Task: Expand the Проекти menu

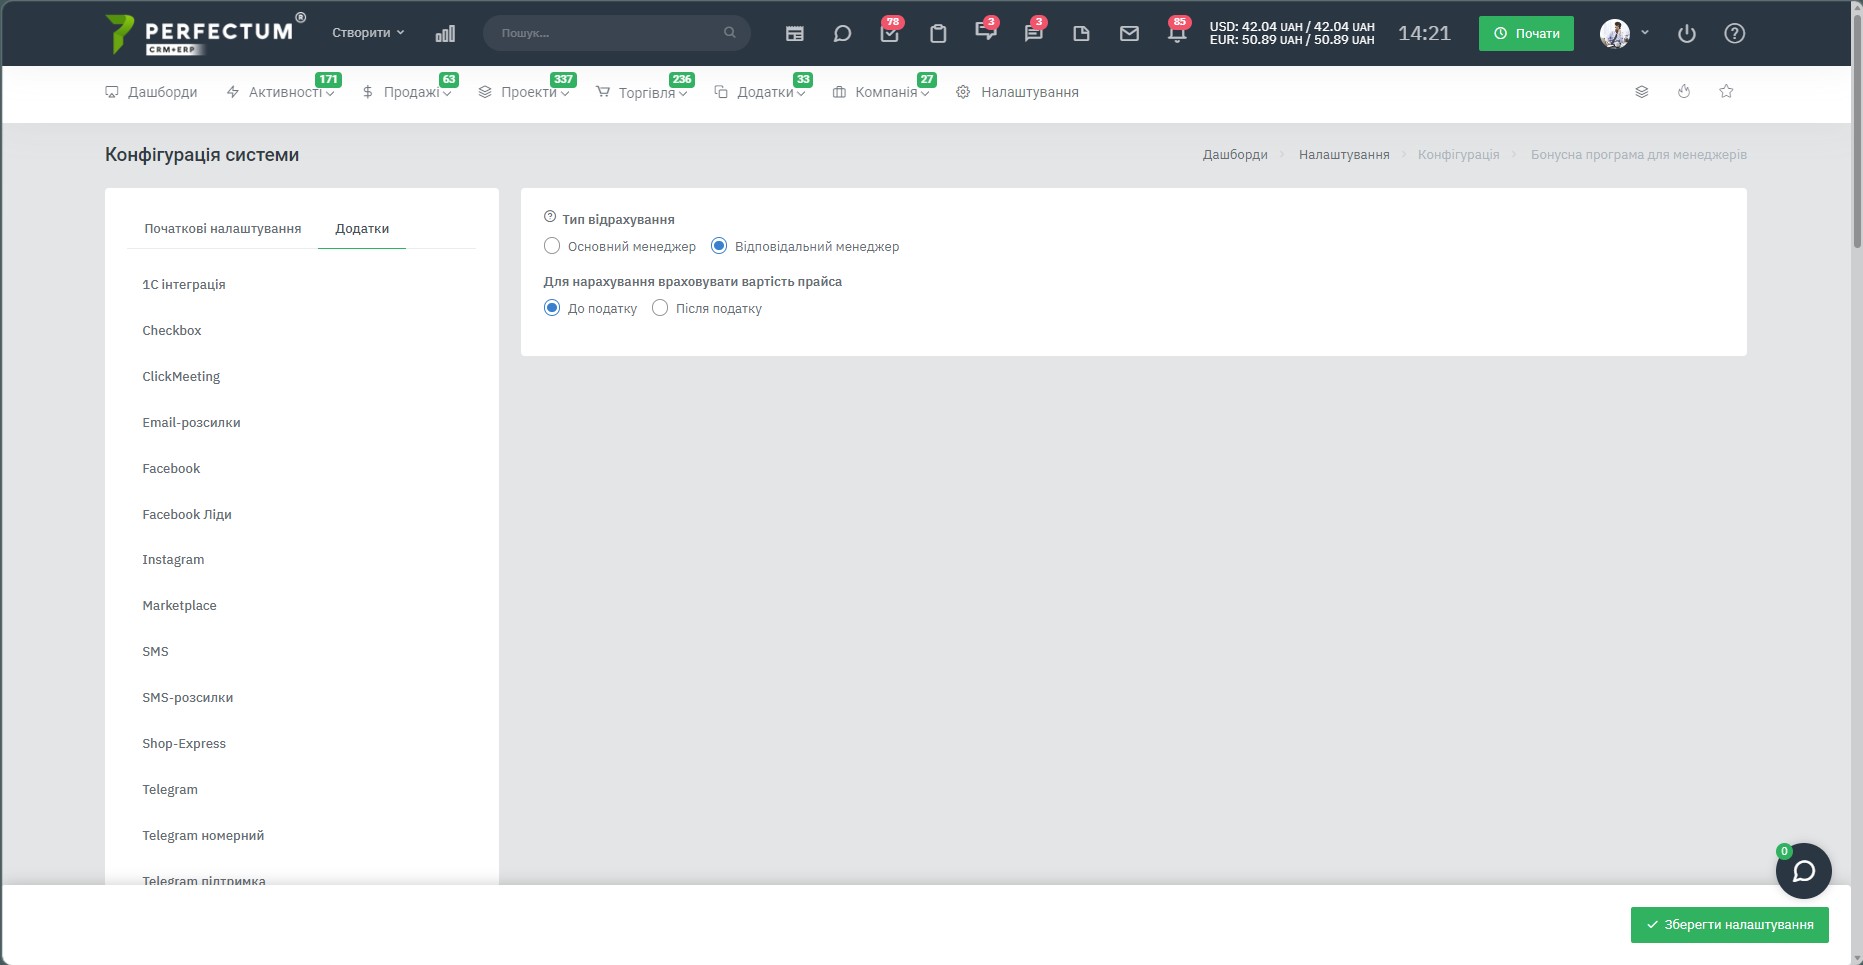Action: click(x=524, y=92)
